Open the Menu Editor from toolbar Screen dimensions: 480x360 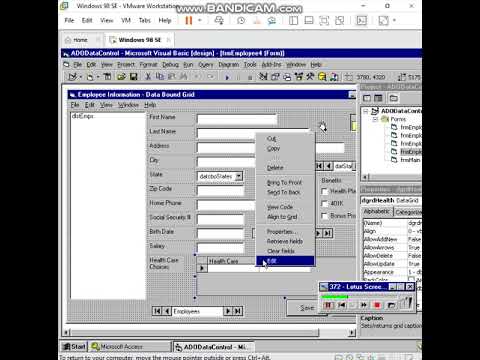click(x=107, y=77)
